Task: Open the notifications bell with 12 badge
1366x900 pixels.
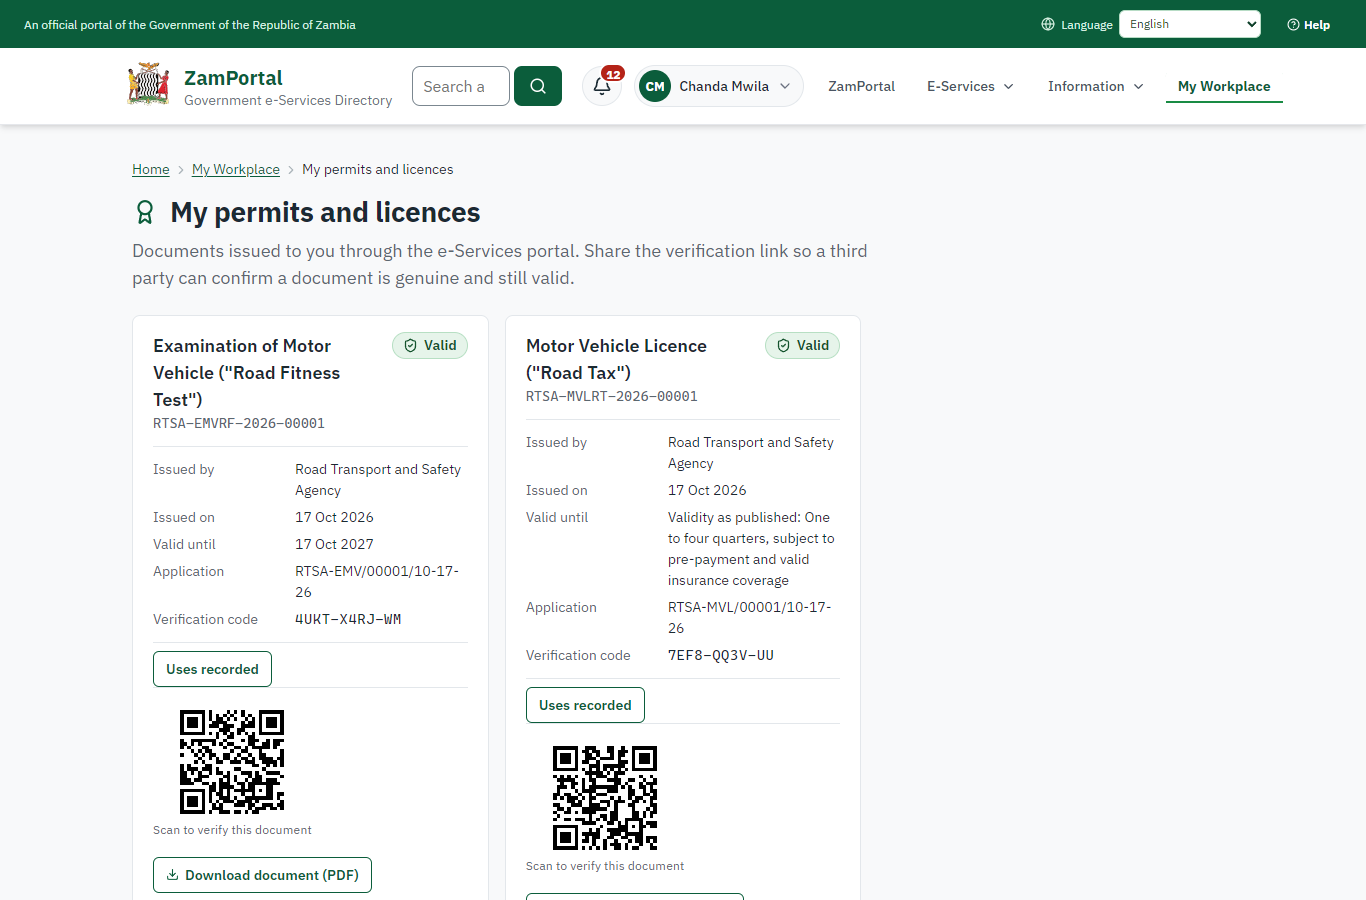Action: [602, 86]
